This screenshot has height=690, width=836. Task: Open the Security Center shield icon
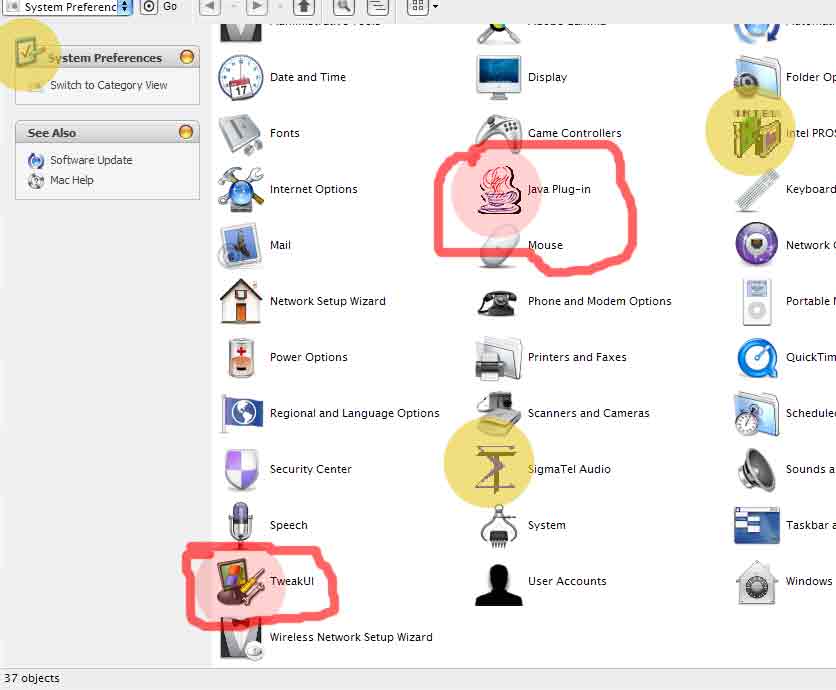[241, 469]
